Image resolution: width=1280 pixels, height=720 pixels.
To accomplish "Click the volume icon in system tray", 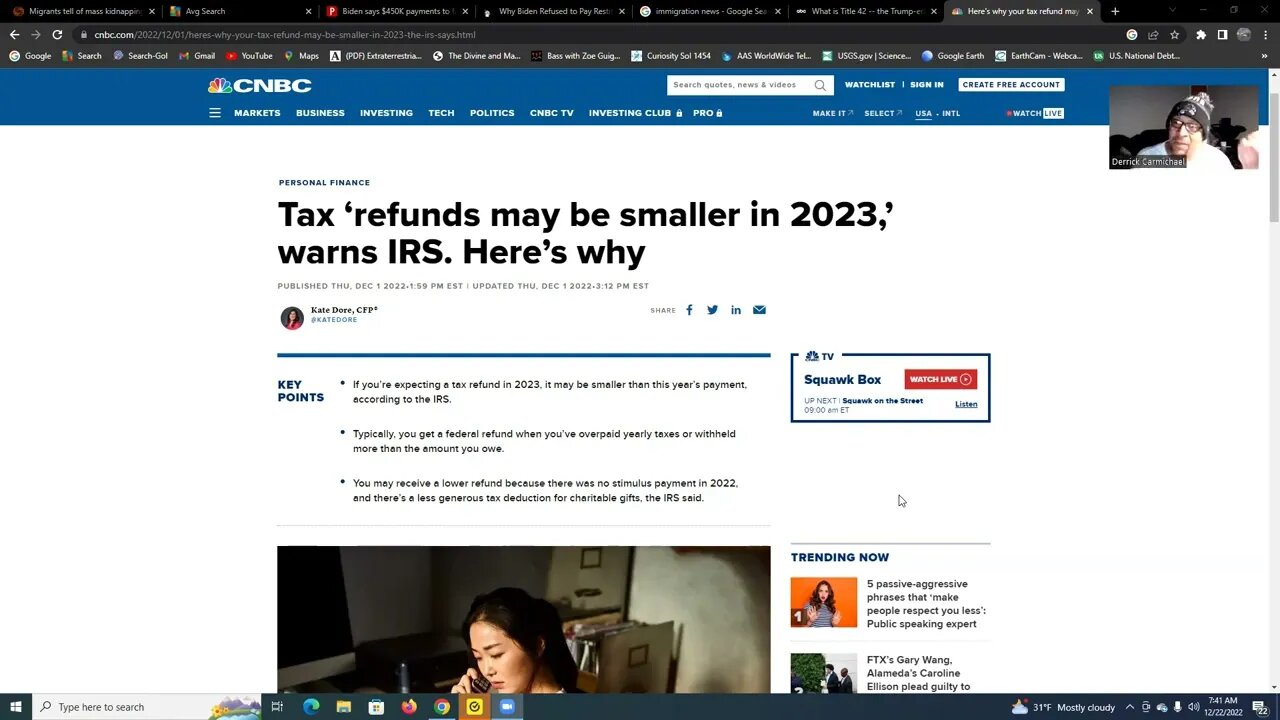I will pos(1193,707).
